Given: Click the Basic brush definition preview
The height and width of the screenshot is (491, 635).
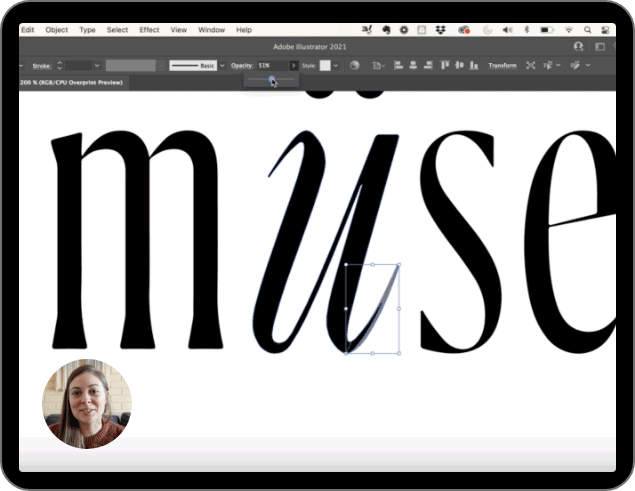Looking at the screenshot, I should coord(193,65).
